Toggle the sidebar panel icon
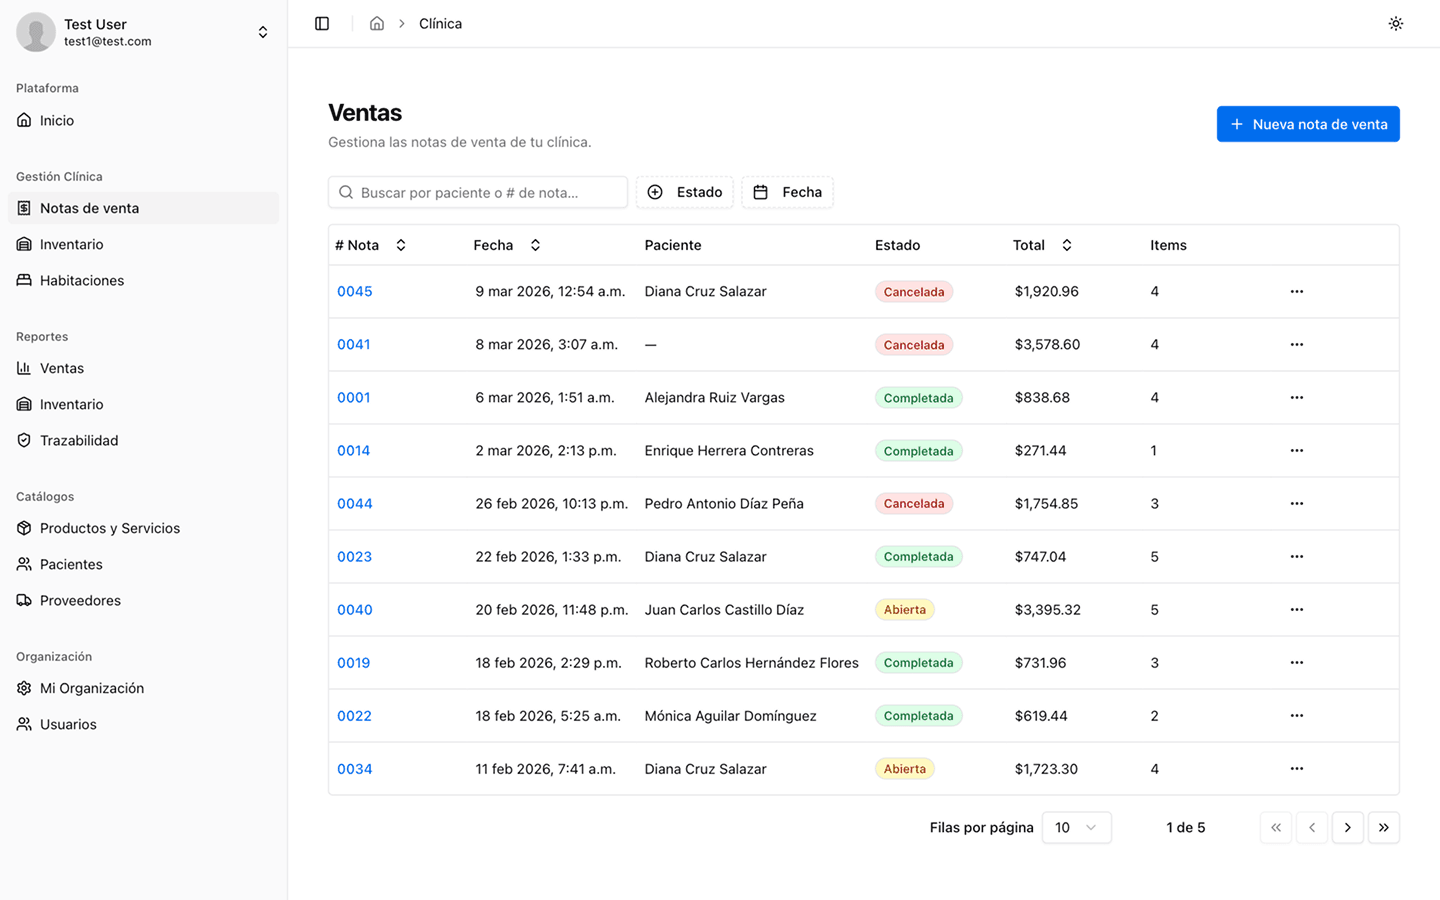Image resolution: width=1440 pixels, height=900 pixels. pos(322,23)
